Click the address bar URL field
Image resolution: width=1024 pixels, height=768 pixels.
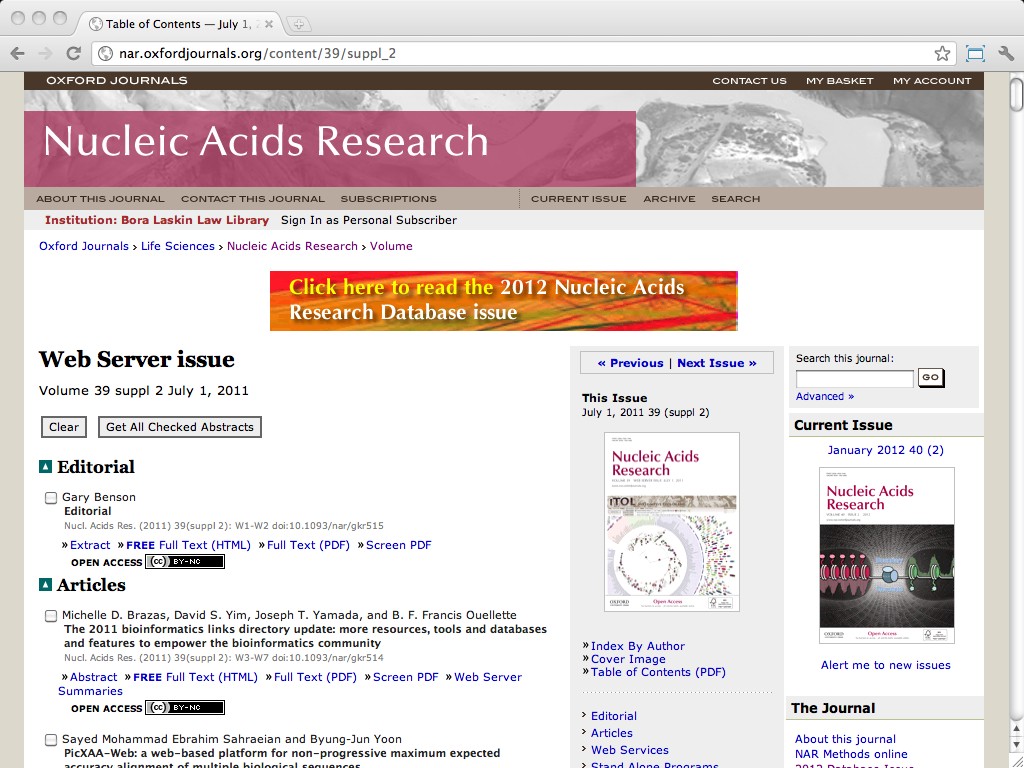pos(522,54)
